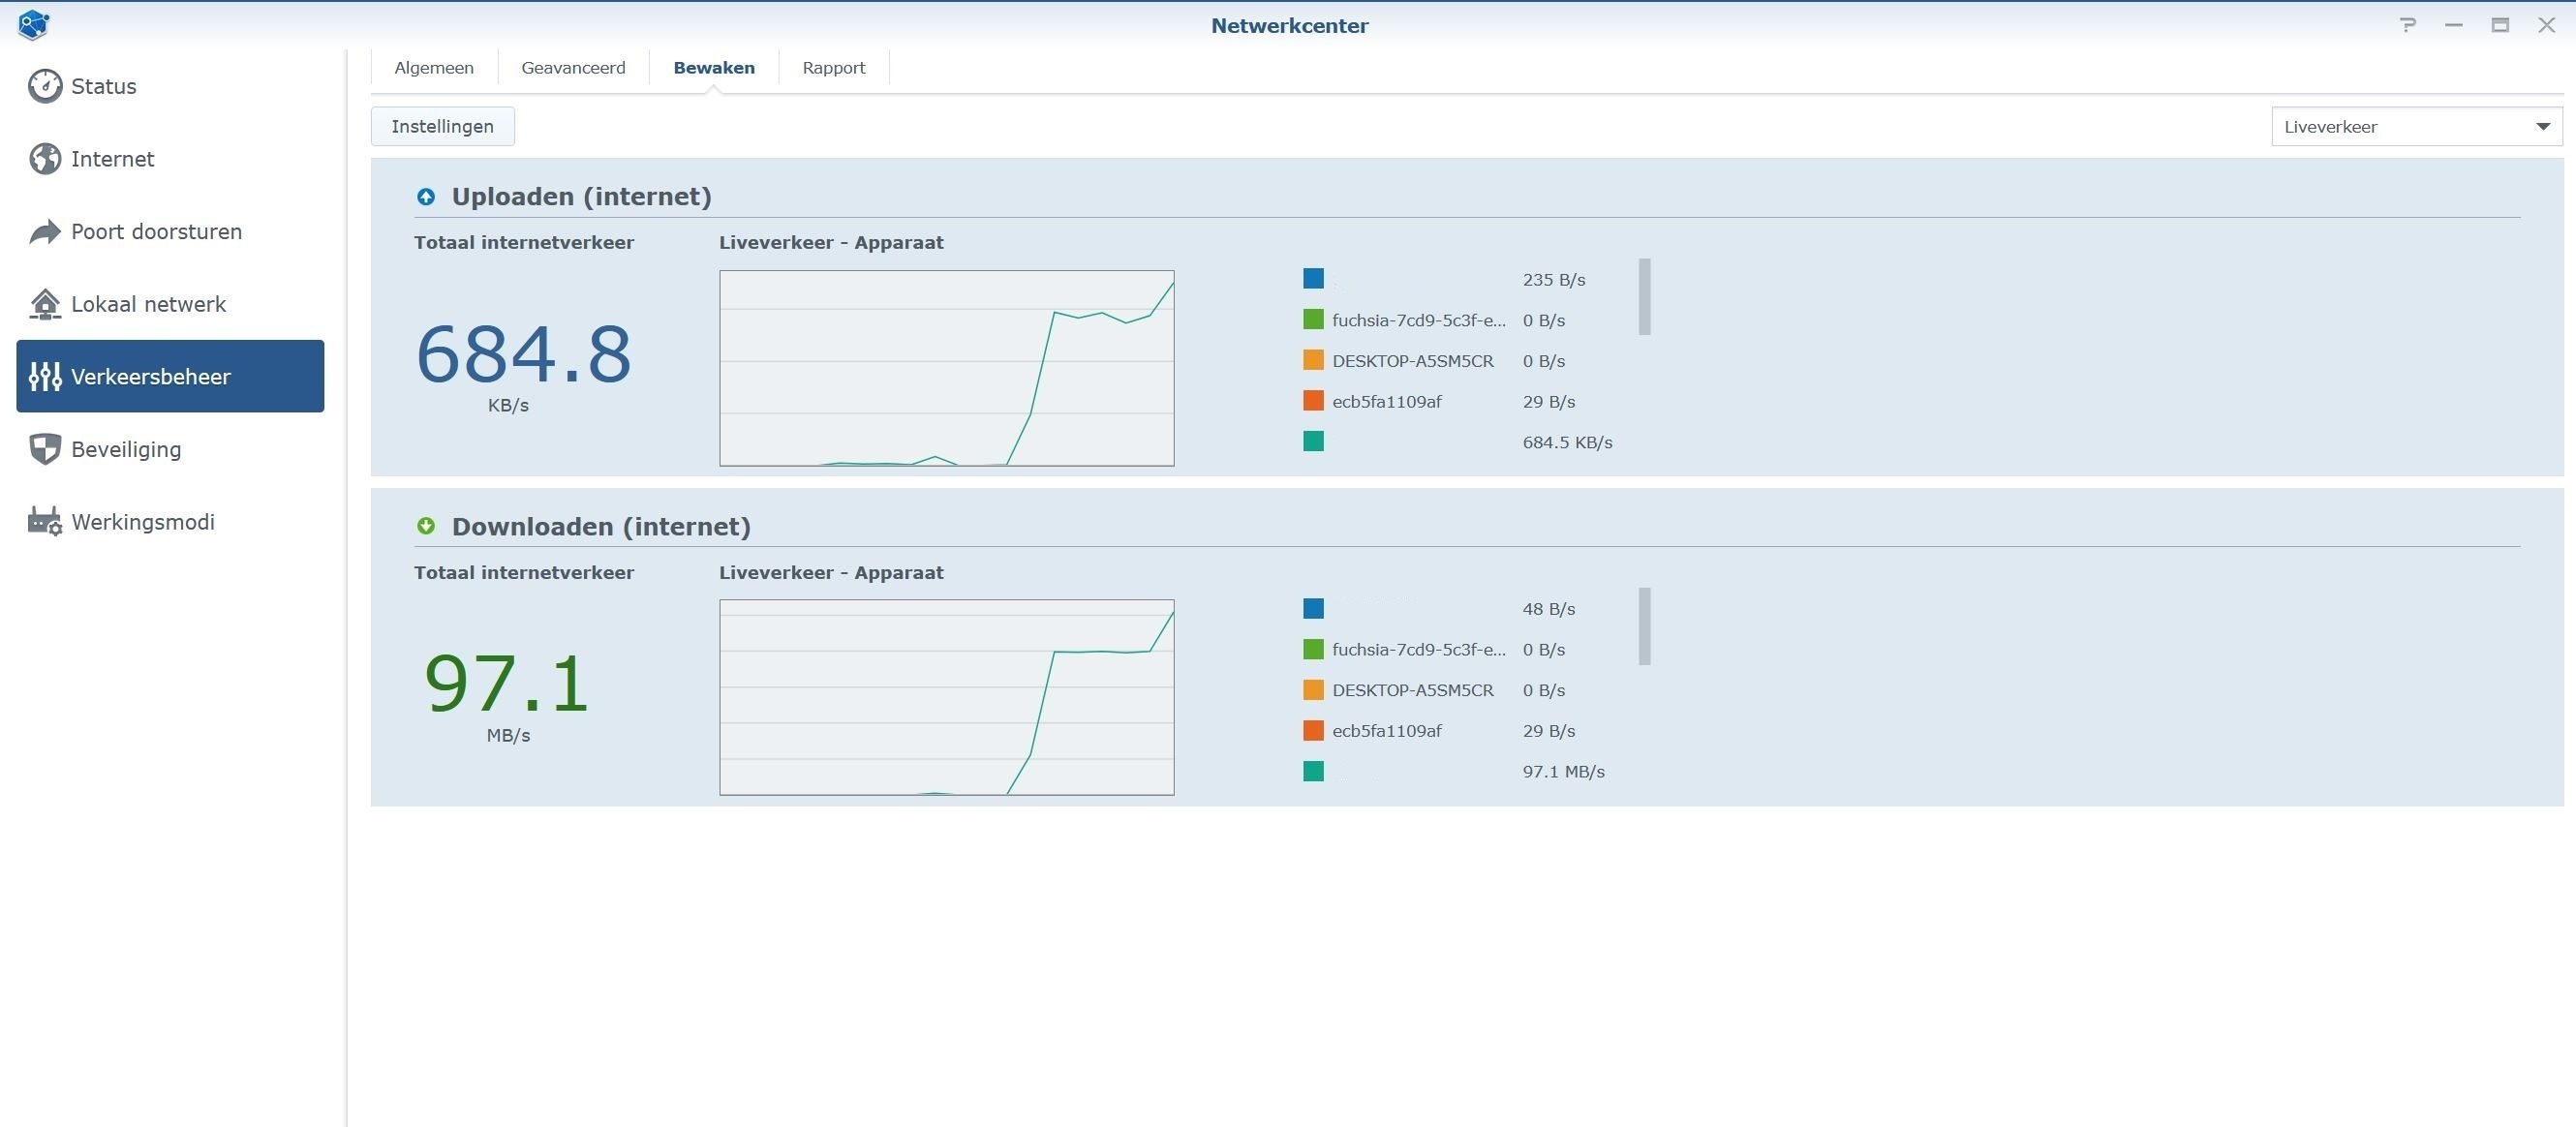Switch to the Rapport tab

pos(834,68)
